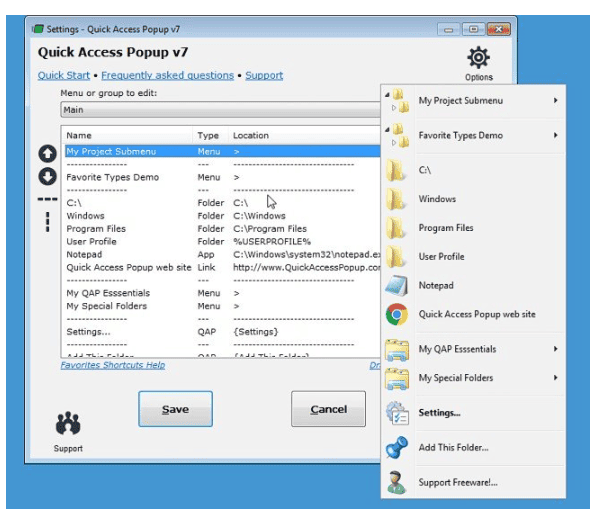Click the My Special Folders icon
This screenshot has width=597, height=521.
397,378
